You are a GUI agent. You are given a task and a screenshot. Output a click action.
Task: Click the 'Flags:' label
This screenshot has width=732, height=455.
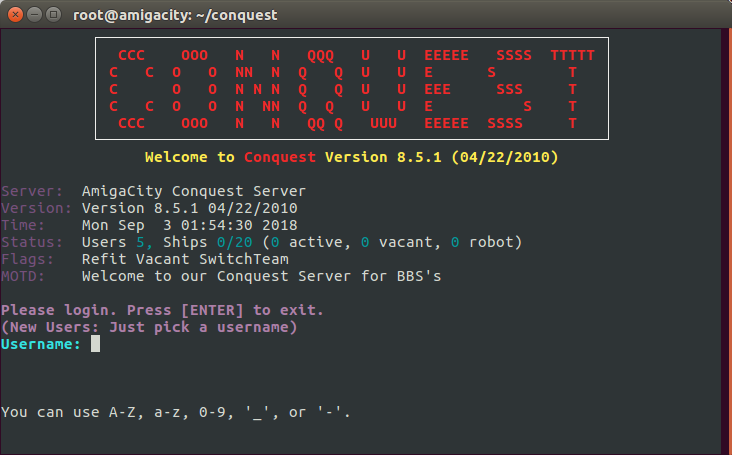[28, 259]
